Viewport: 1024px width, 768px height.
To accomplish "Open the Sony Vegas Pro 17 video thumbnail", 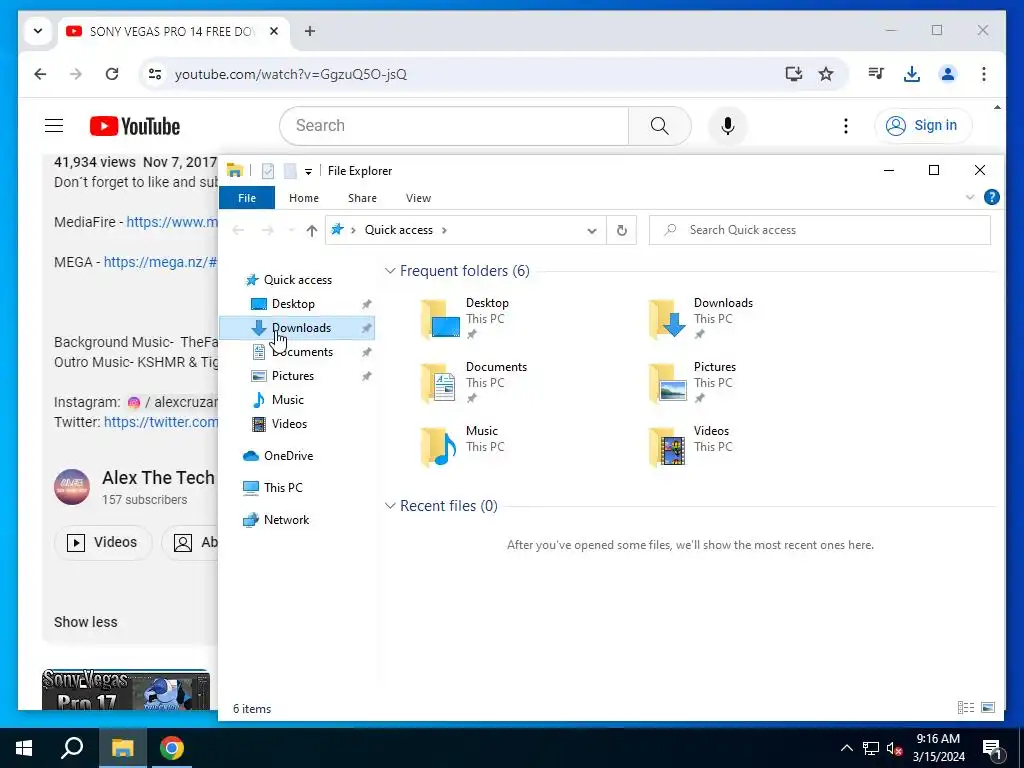I will [x=126, y=690].
